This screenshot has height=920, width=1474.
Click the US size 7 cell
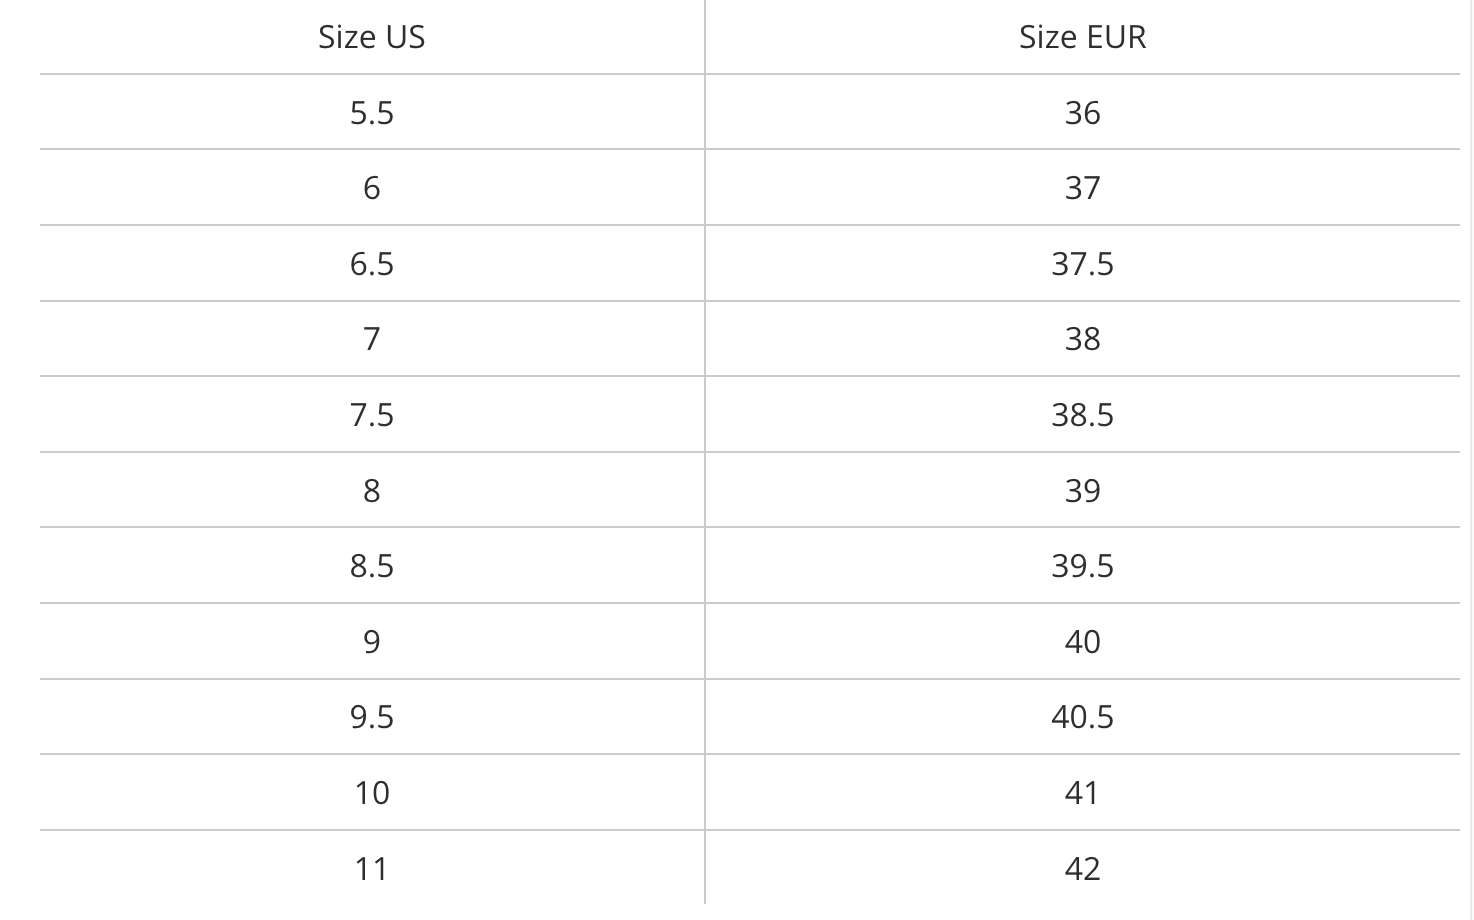371,339
